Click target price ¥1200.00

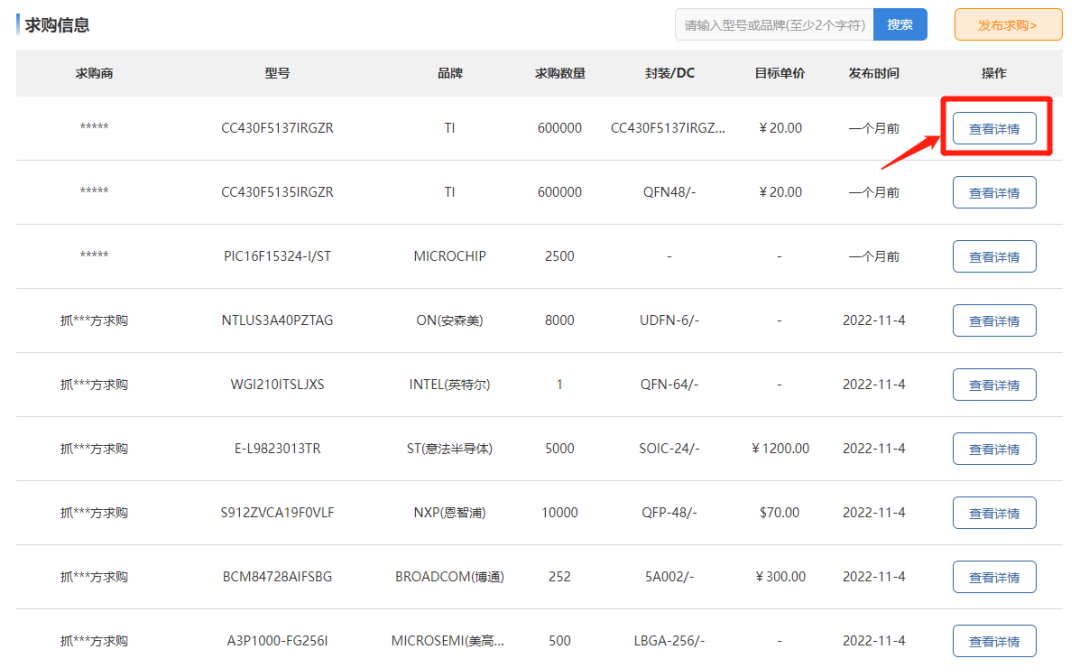(x=780, y=448)
